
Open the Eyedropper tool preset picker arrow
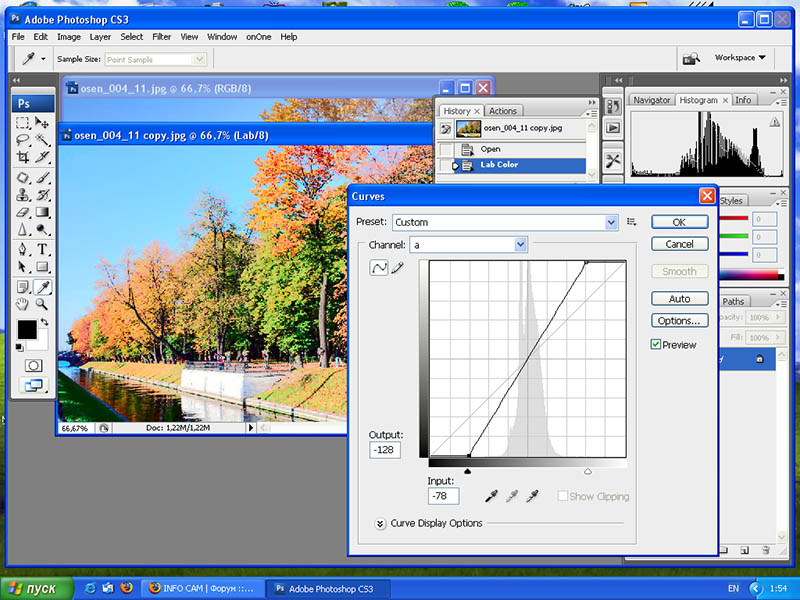point(43,59)
